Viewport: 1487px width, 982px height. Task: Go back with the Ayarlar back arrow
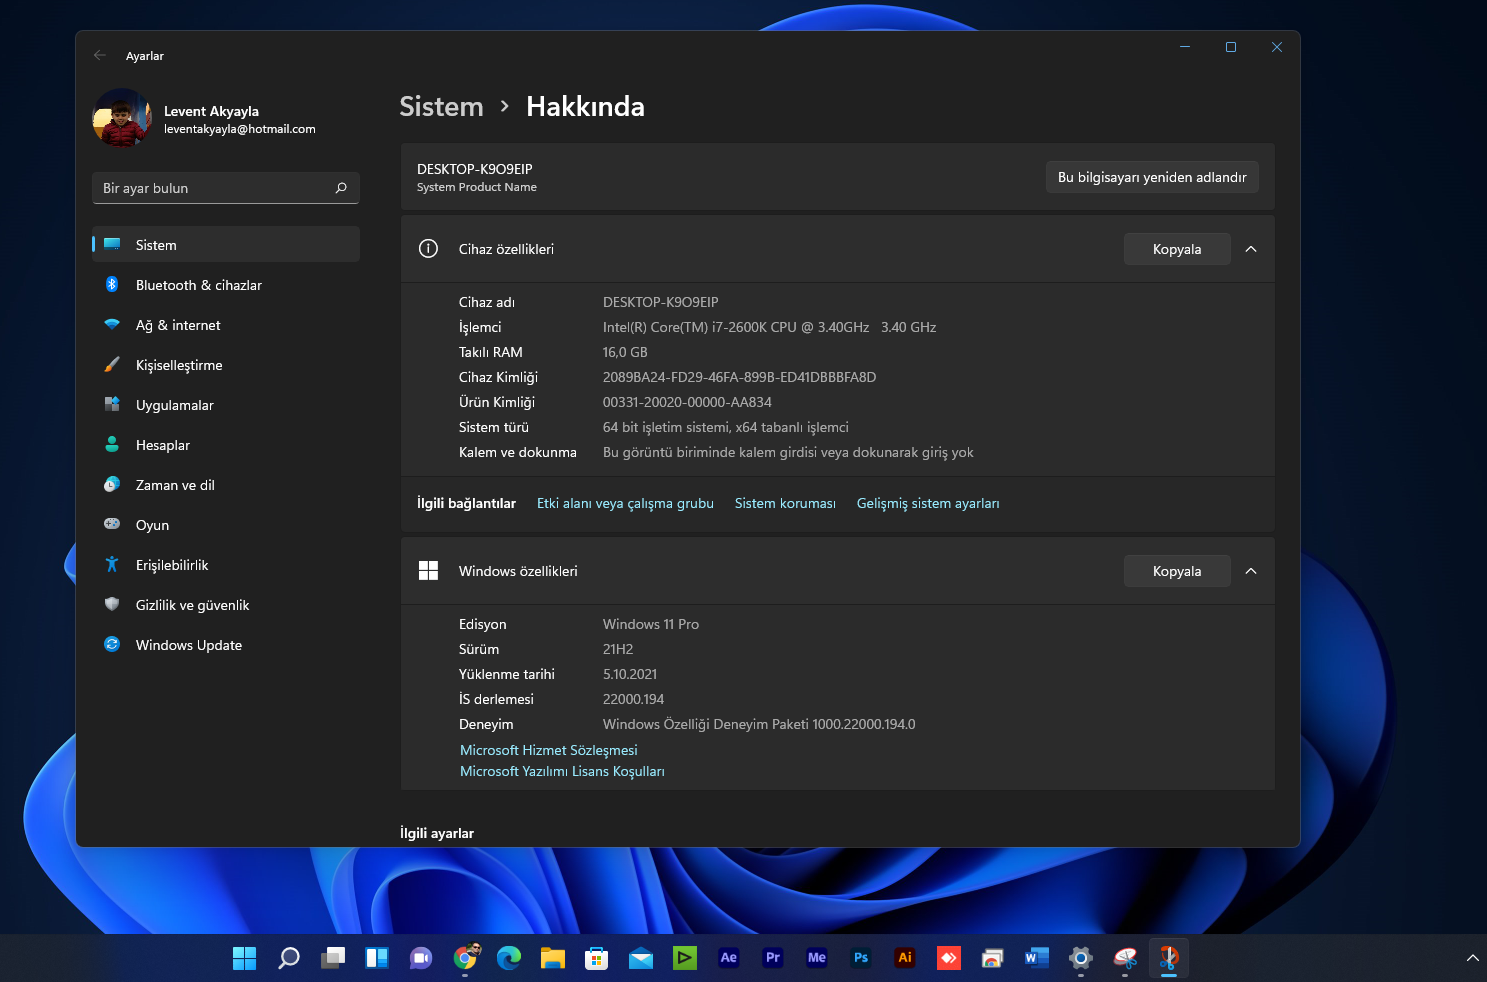tap(100, 56)
